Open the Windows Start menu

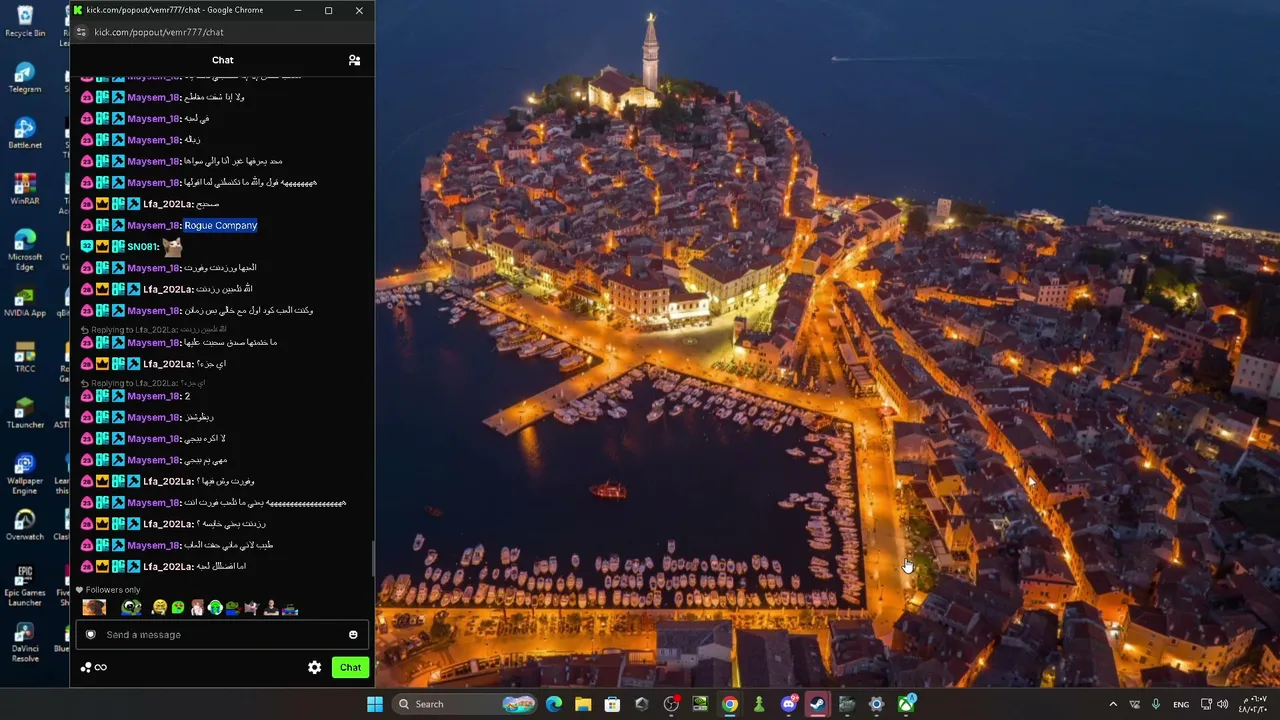click(375, 704)
